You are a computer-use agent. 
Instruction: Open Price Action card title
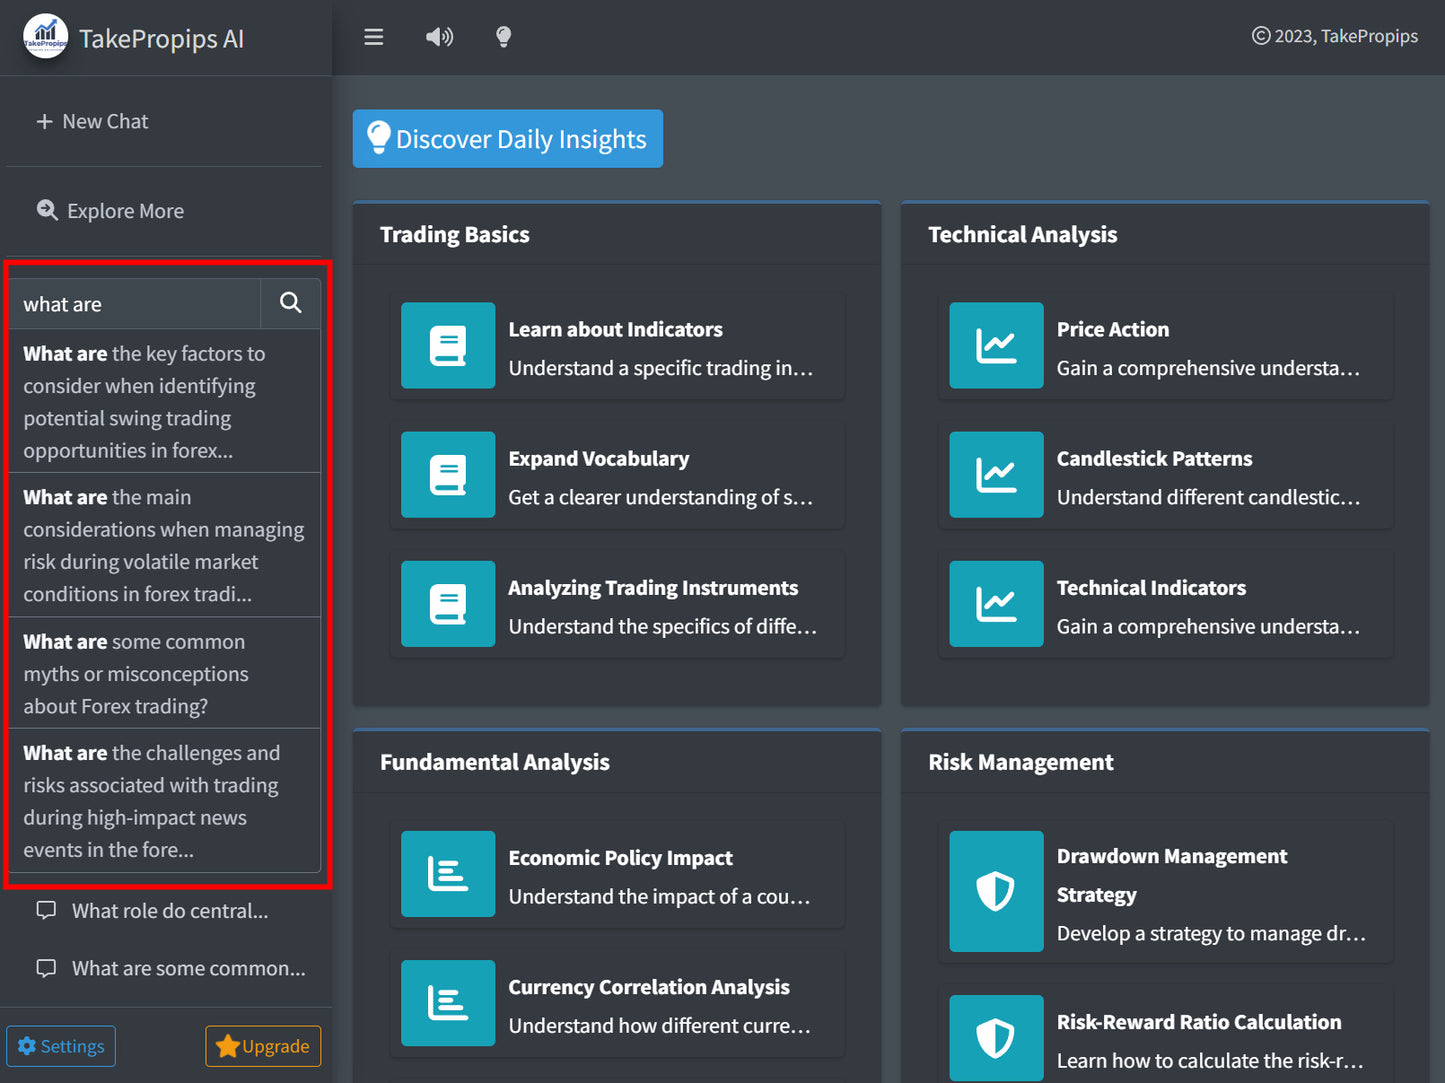pos(1112,329)
